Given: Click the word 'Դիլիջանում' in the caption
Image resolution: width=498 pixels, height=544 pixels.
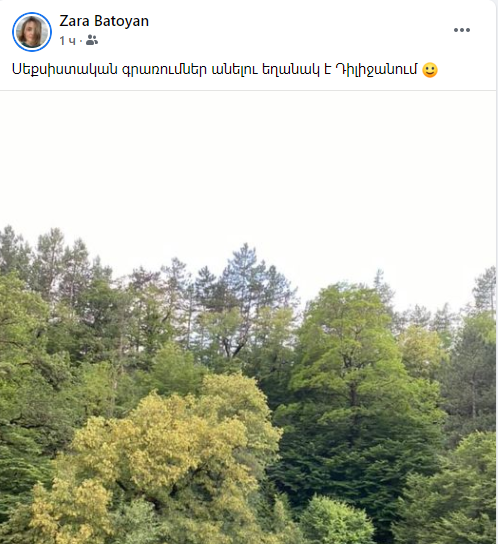Looking at the screenshot, I should [x=376, y=69].
